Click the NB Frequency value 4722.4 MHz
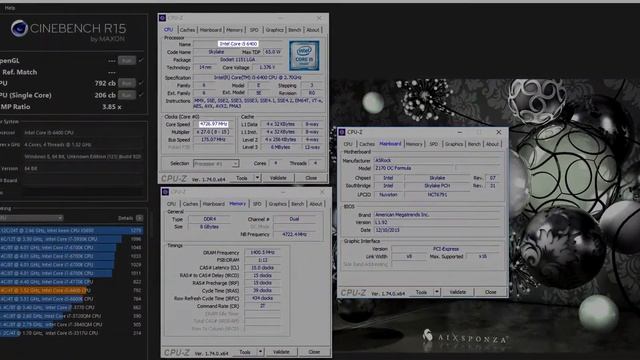The image size is (640, 360). click(295, 234)
